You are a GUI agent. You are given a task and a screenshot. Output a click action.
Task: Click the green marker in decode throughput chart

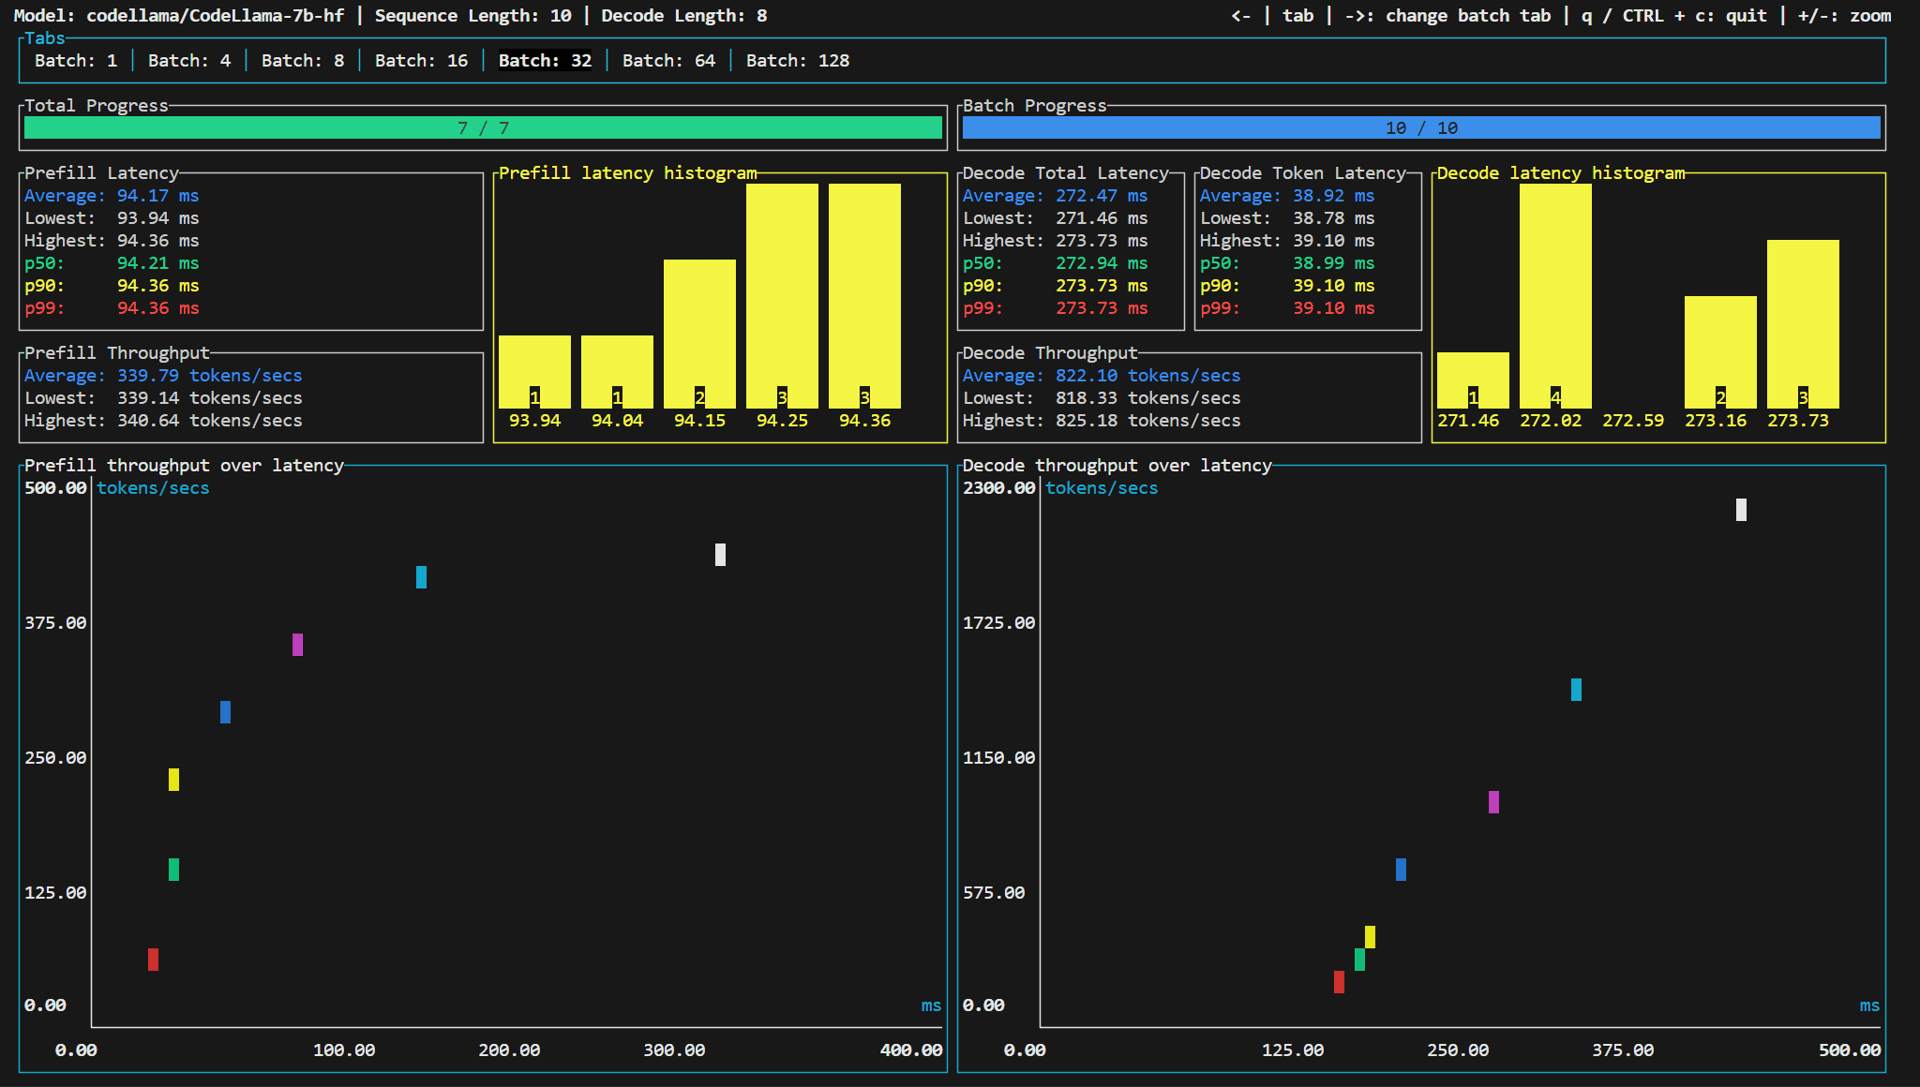(x=1360, y=960)
